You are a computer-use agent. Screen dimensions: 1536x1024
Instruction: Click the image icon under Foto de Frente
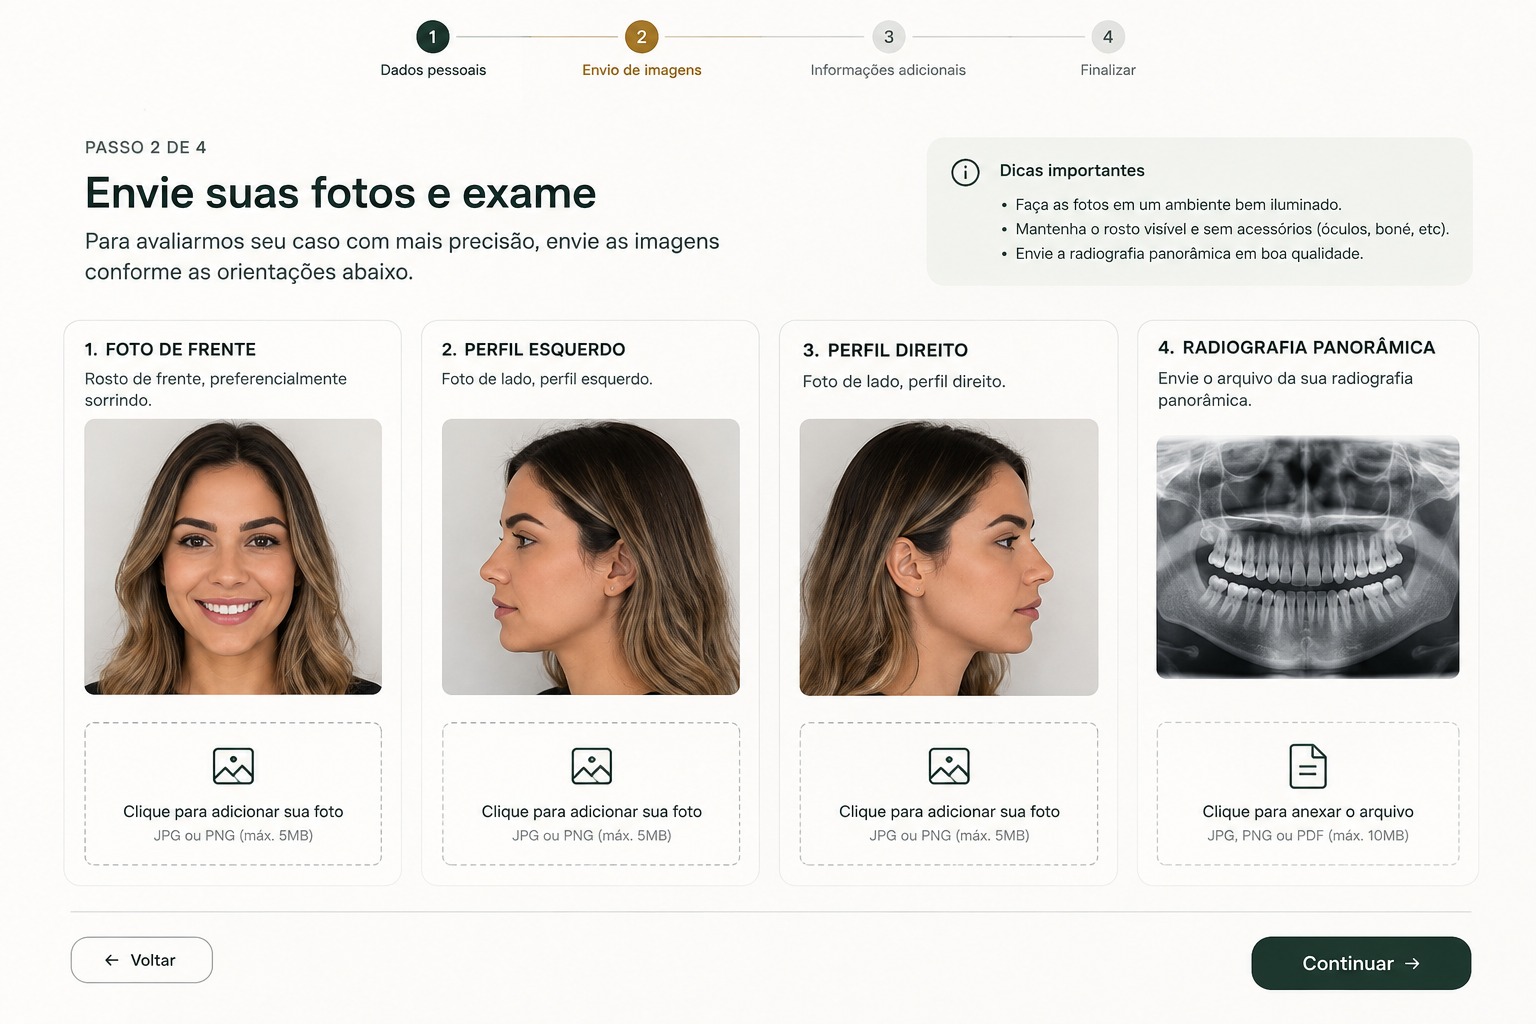tap(233, 766)
